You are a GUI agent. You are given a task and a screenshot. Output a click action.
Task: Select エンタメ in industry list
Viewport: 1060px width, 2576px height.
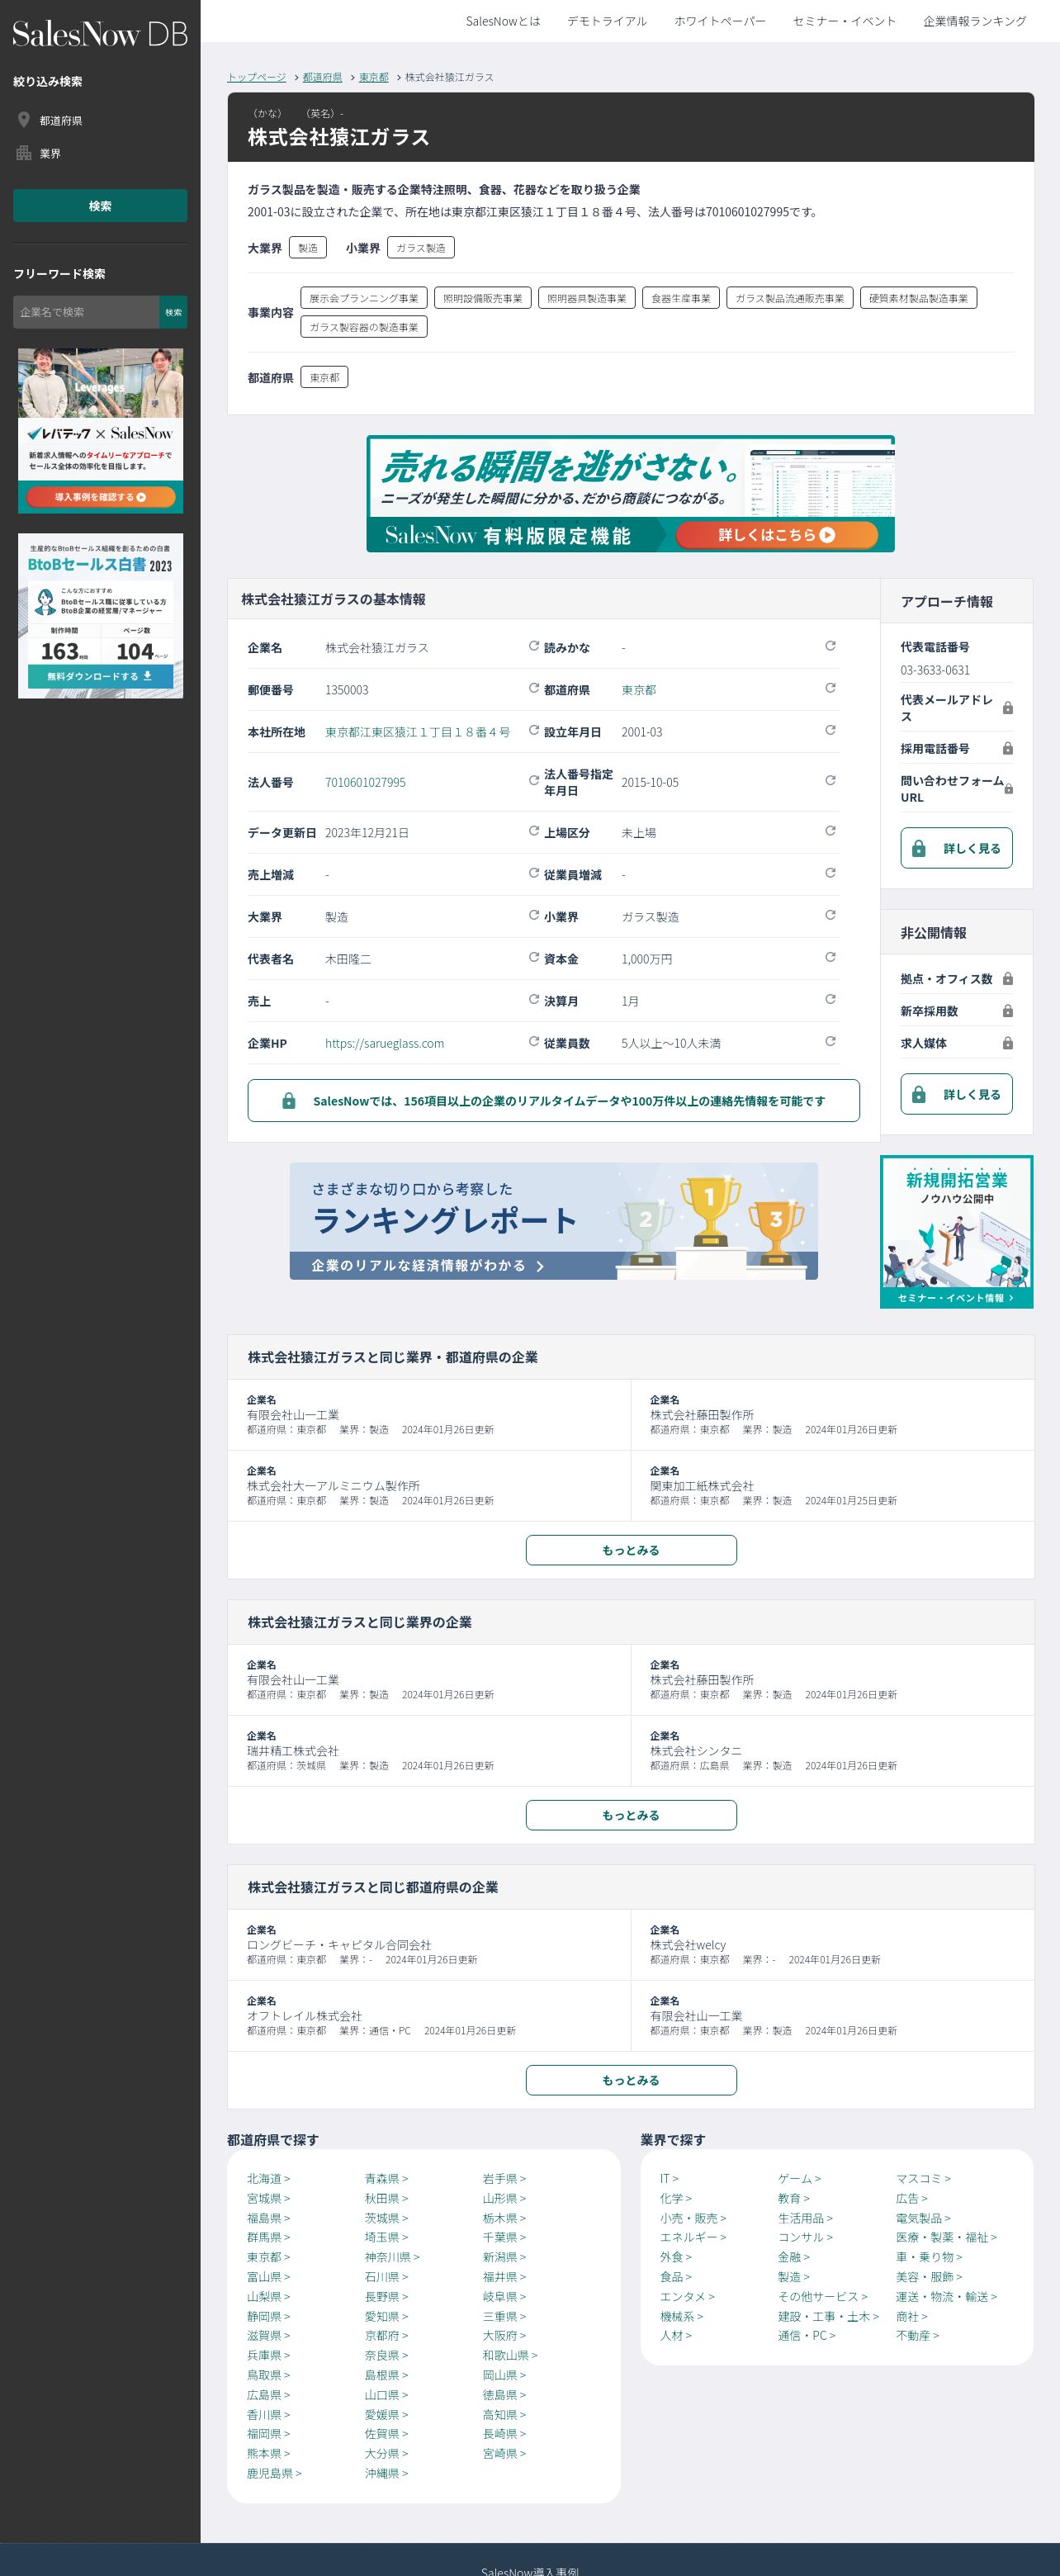click(x=687, y=2296)
